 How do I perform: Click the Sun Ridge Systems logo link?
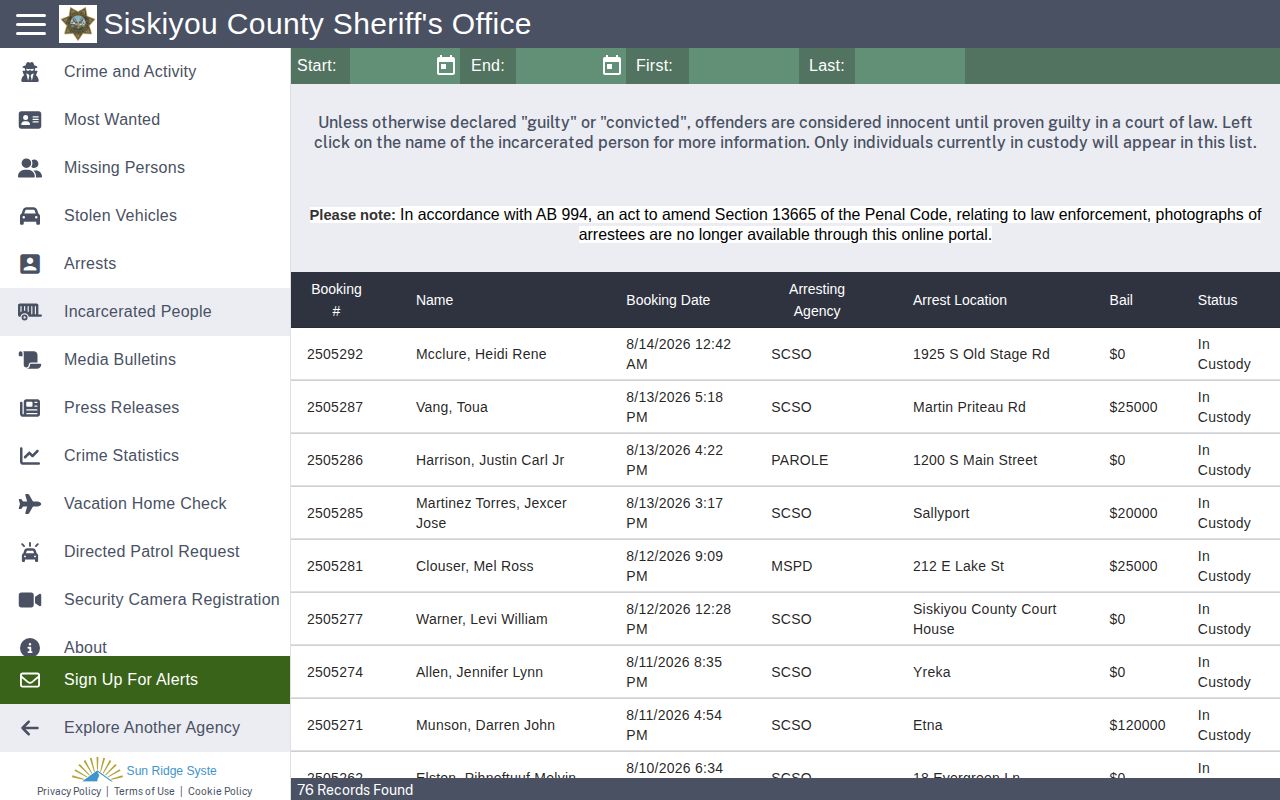[145, 769]
